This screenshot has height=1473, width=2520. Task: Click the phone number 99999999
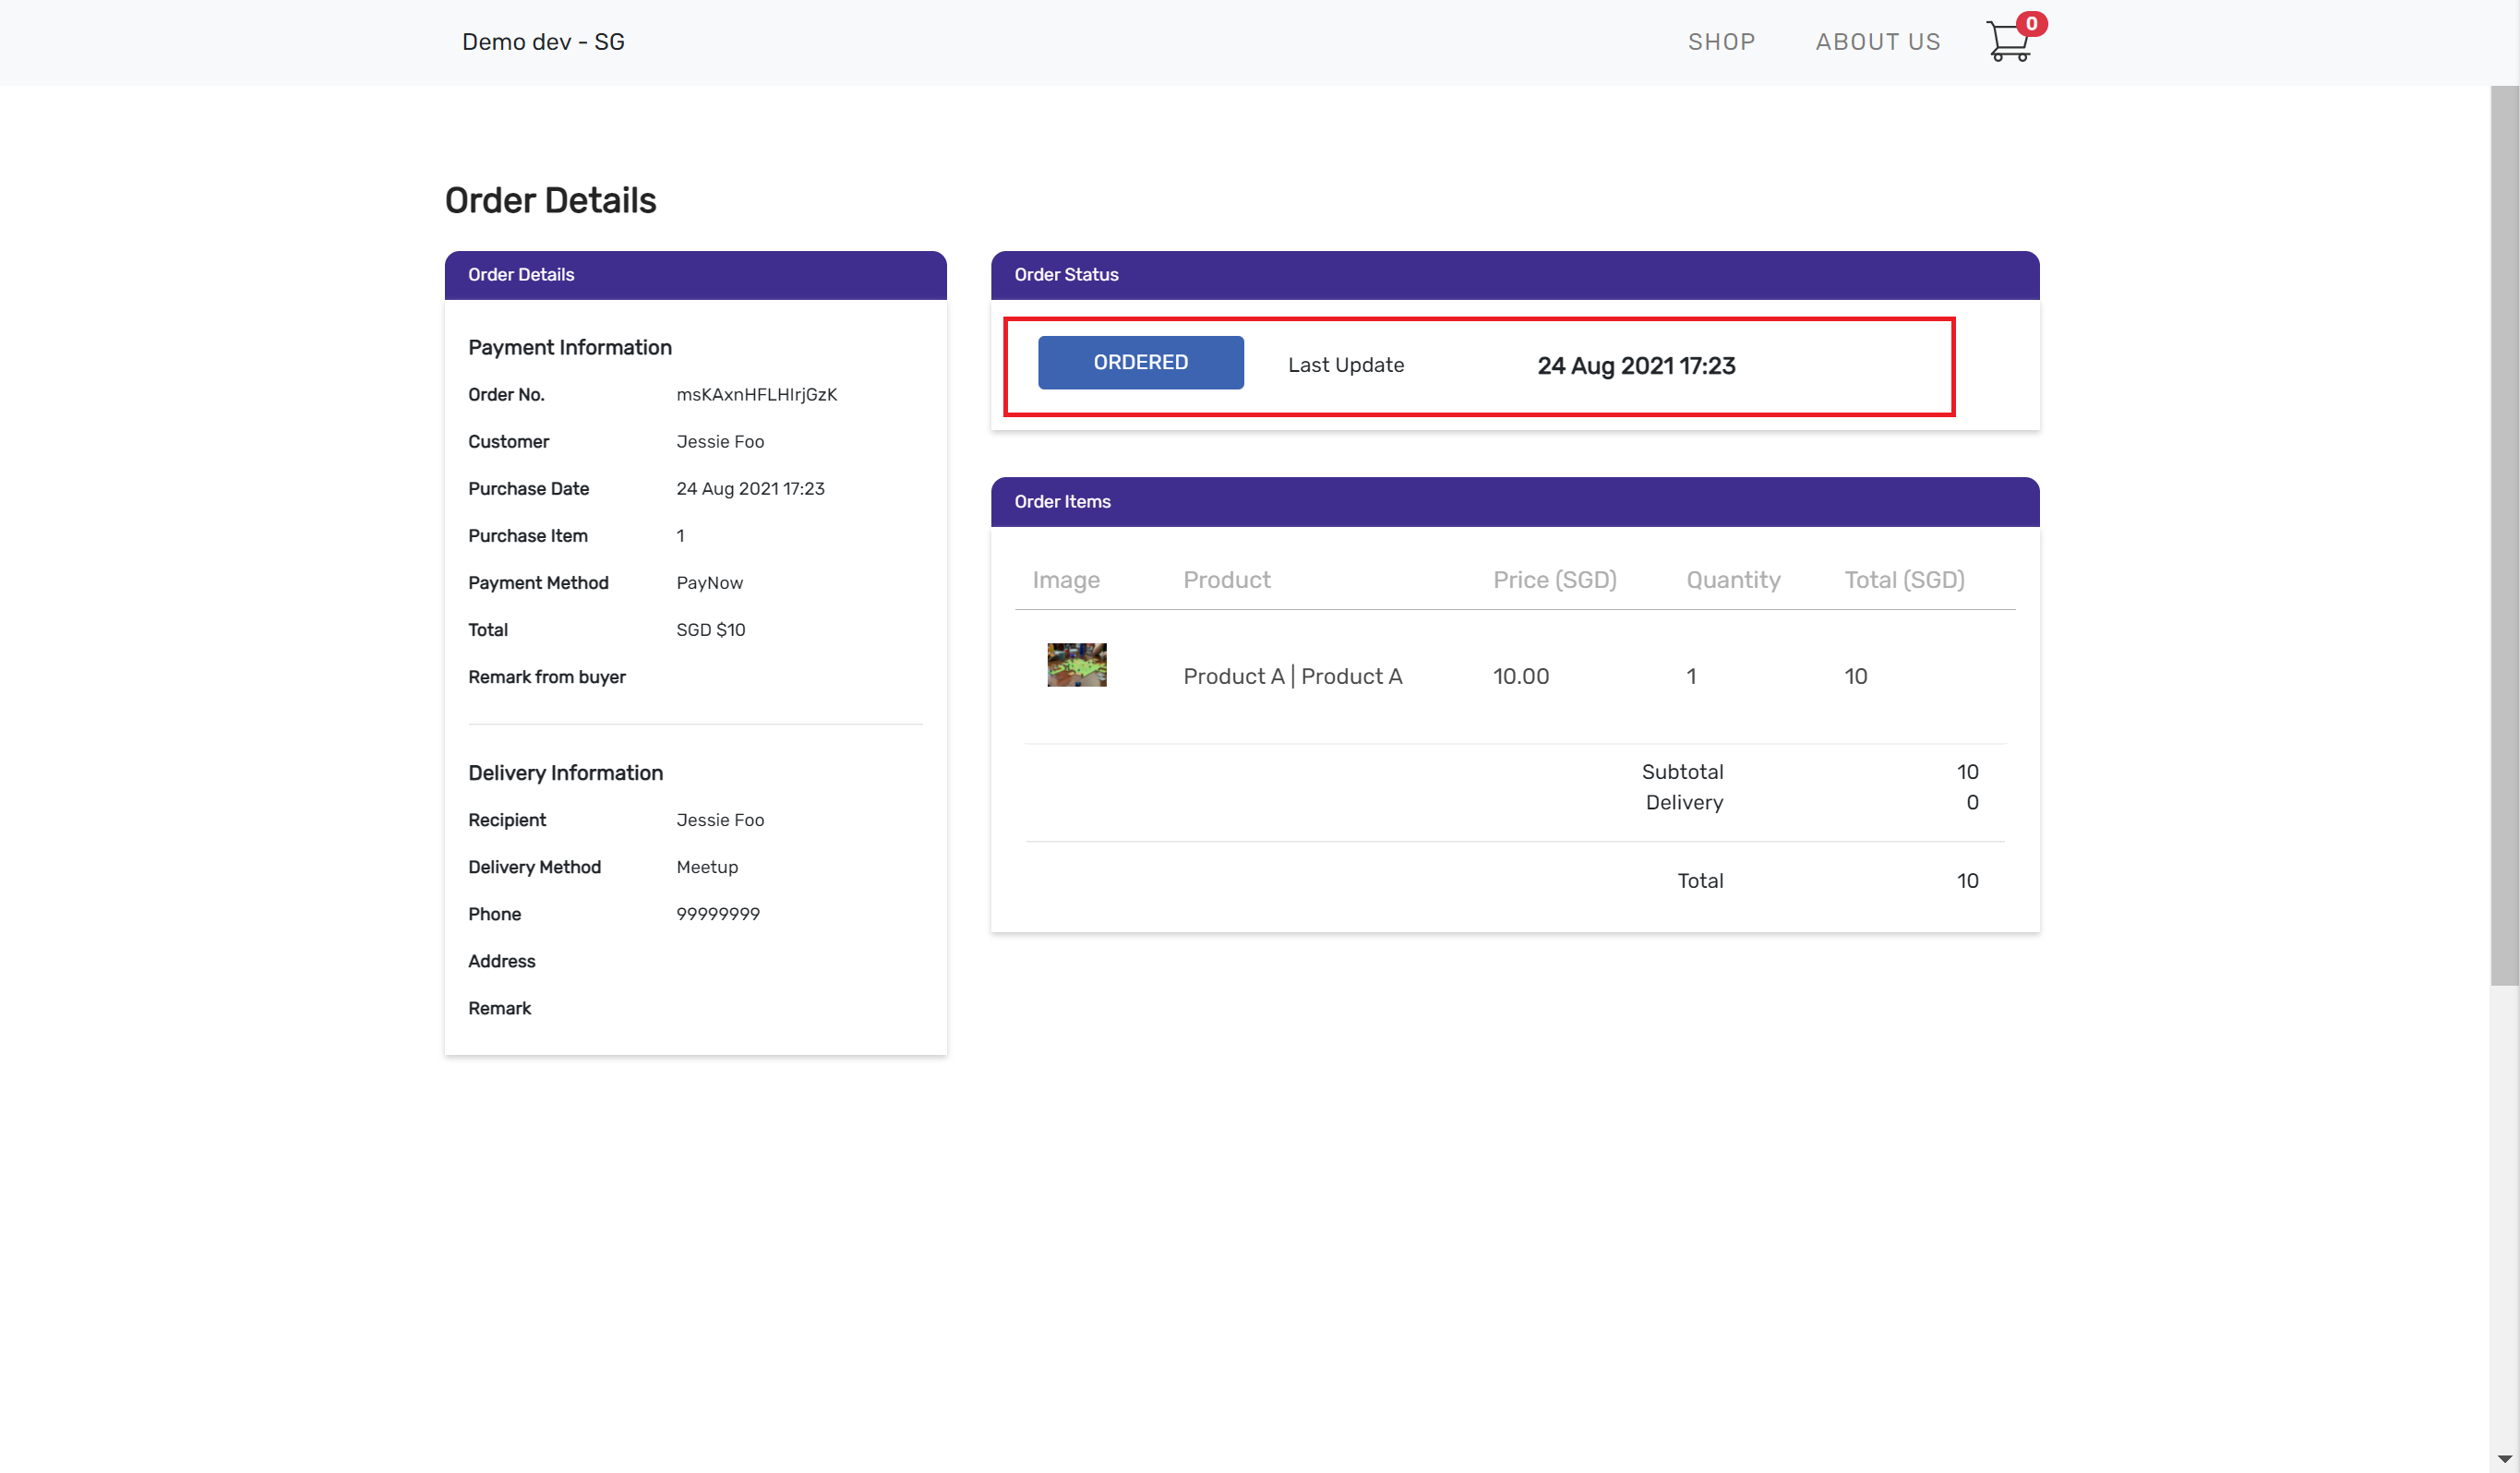click(717, 914)
